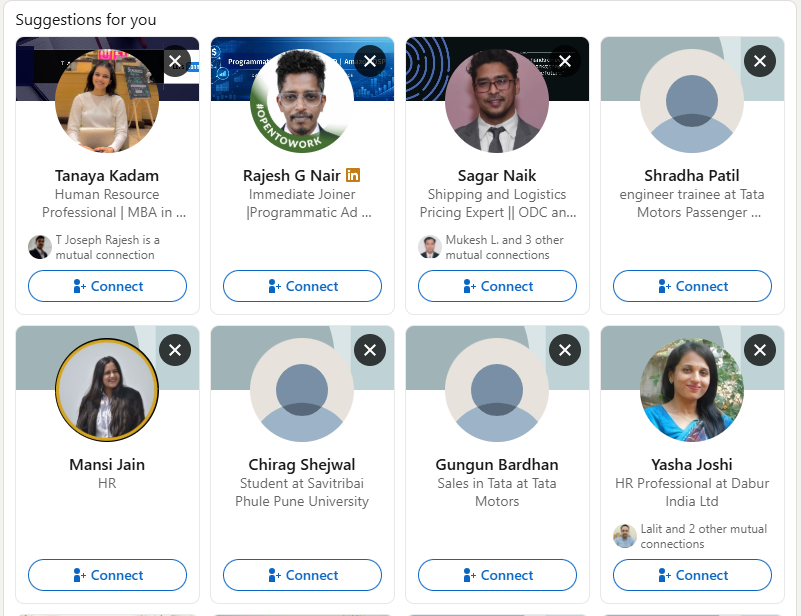Connect with Yasha Joshi
This screenshot has width=801, height=616.
point(692,575)
